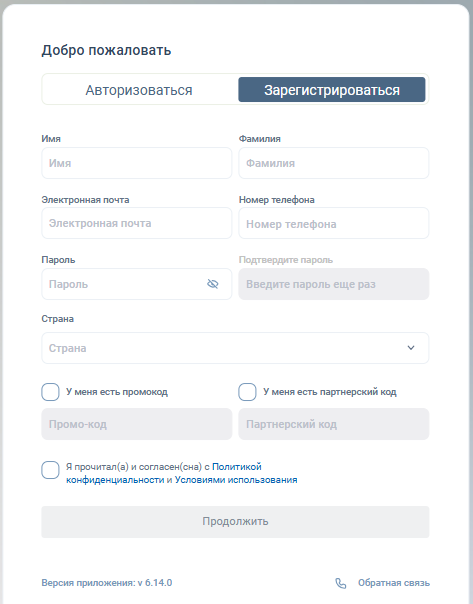Click the Электронная почта input field
Screen dimensions: 473x604
pos(137,223)
